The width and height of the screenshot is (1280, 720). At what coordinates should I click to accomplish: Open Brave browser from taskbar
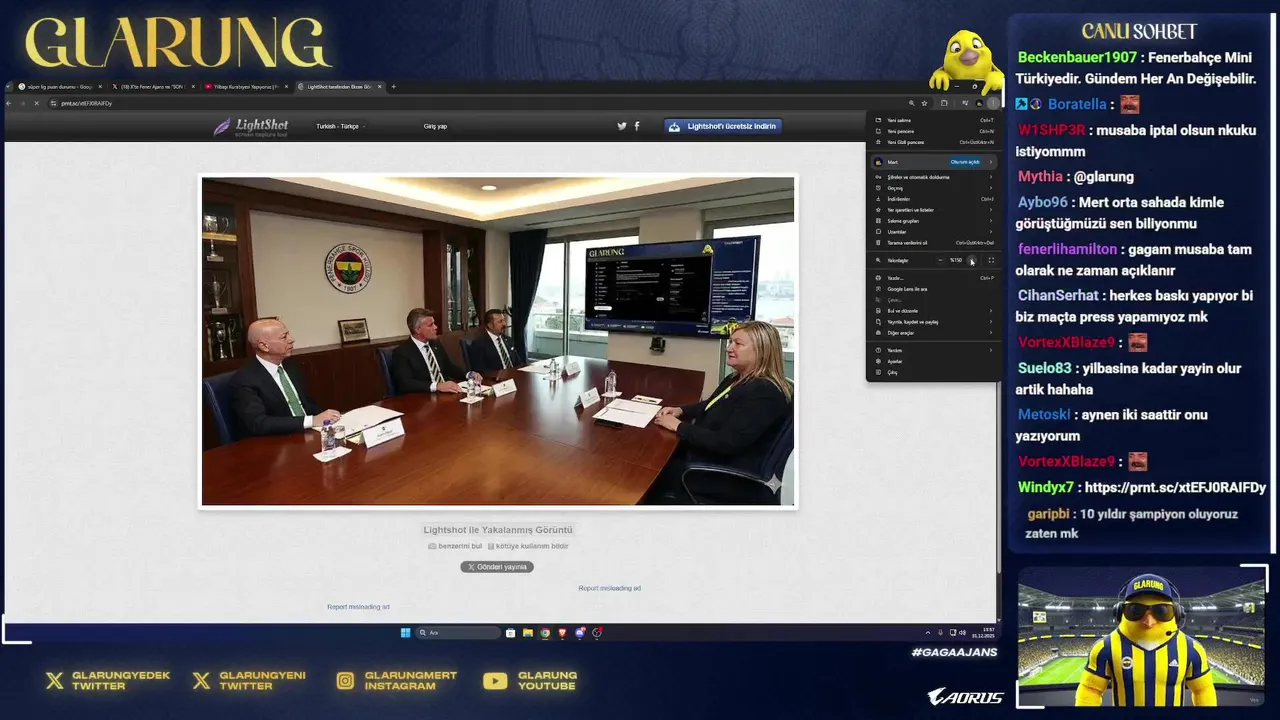click(x=562, y=633)
